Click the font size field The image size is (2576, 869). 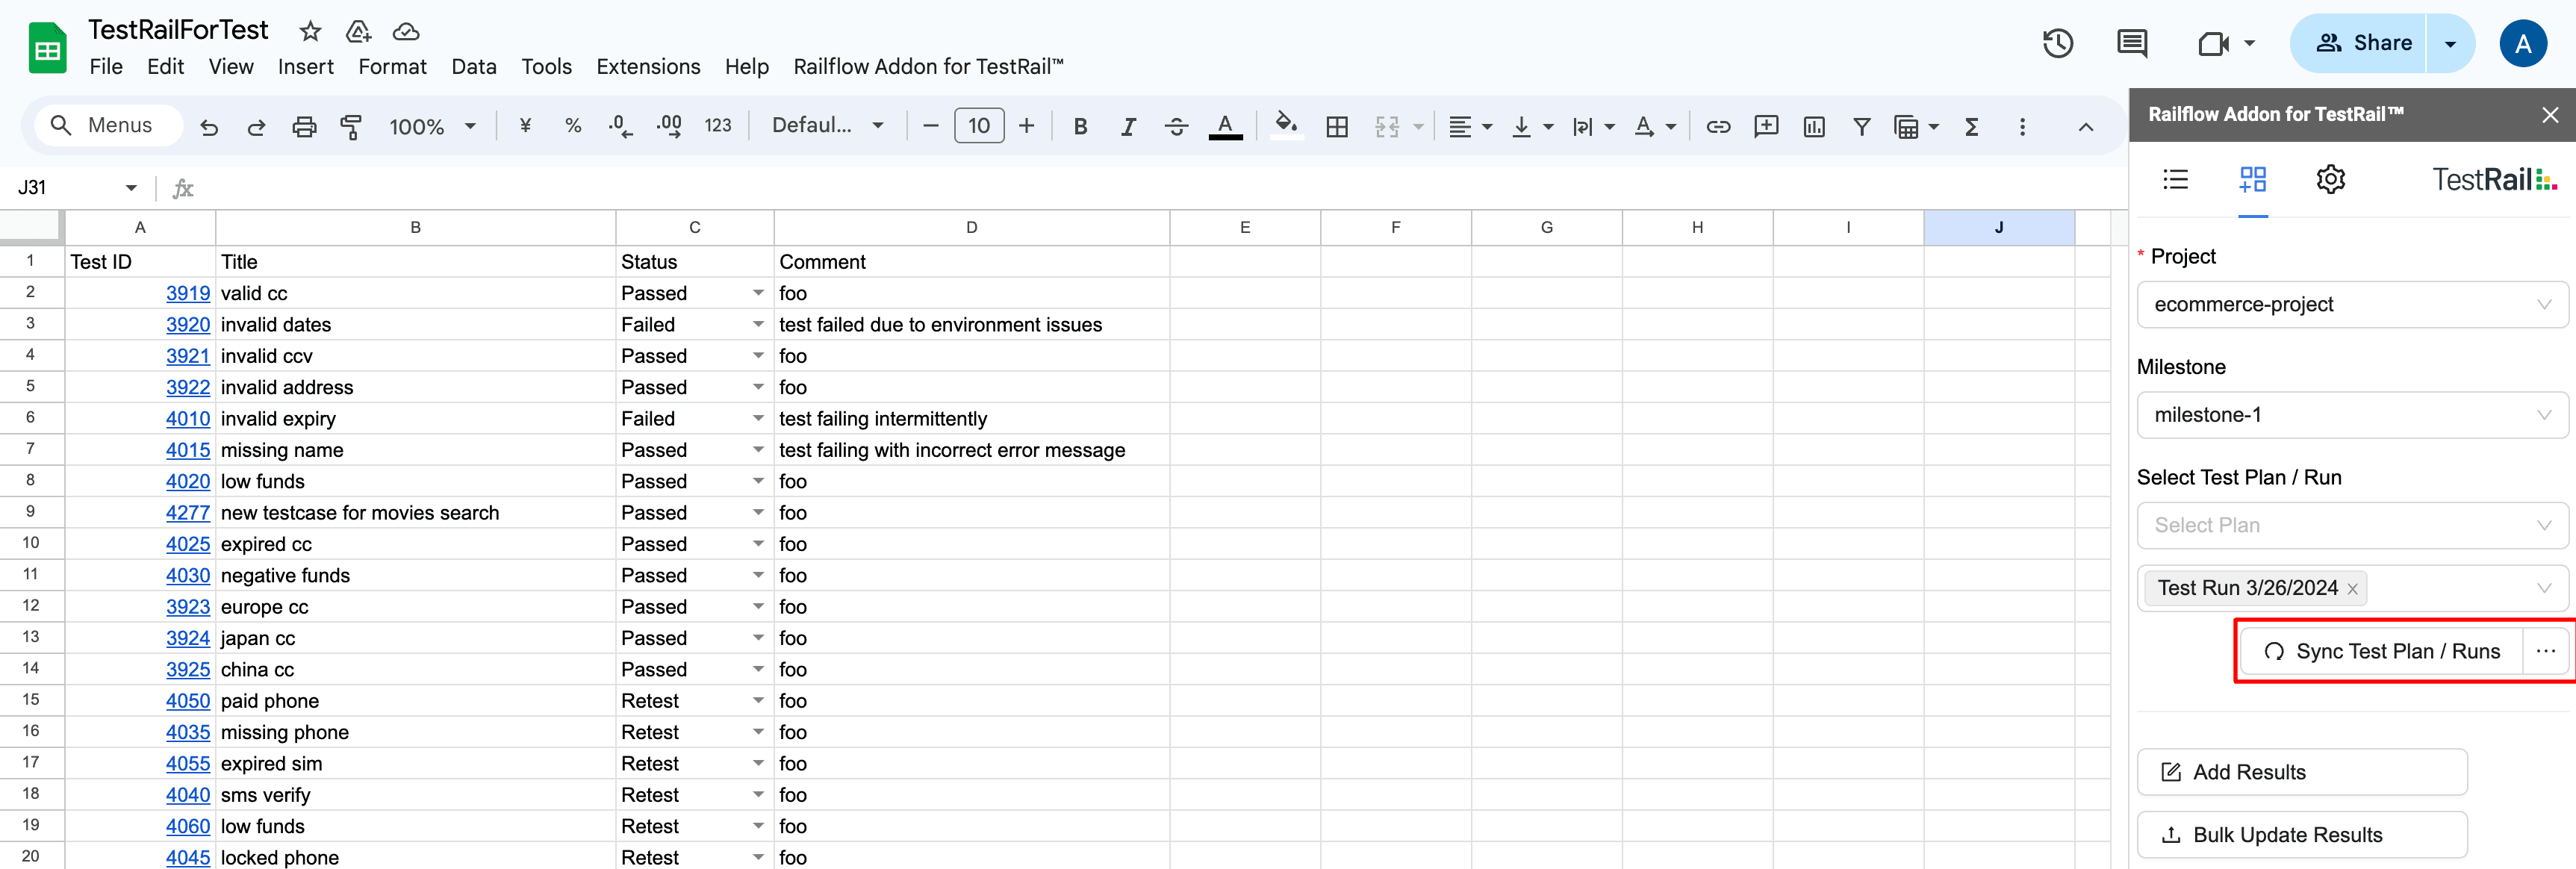point(979,126)
